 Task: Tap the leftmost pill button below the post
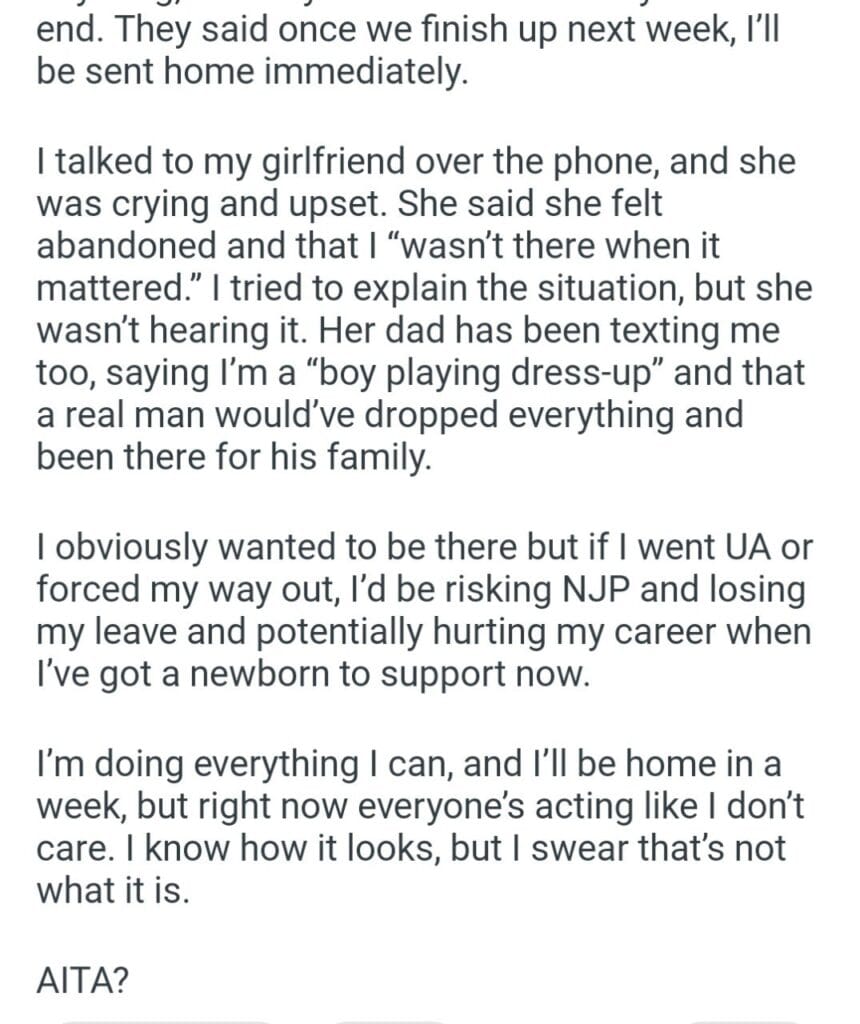tap(165, 1018)
